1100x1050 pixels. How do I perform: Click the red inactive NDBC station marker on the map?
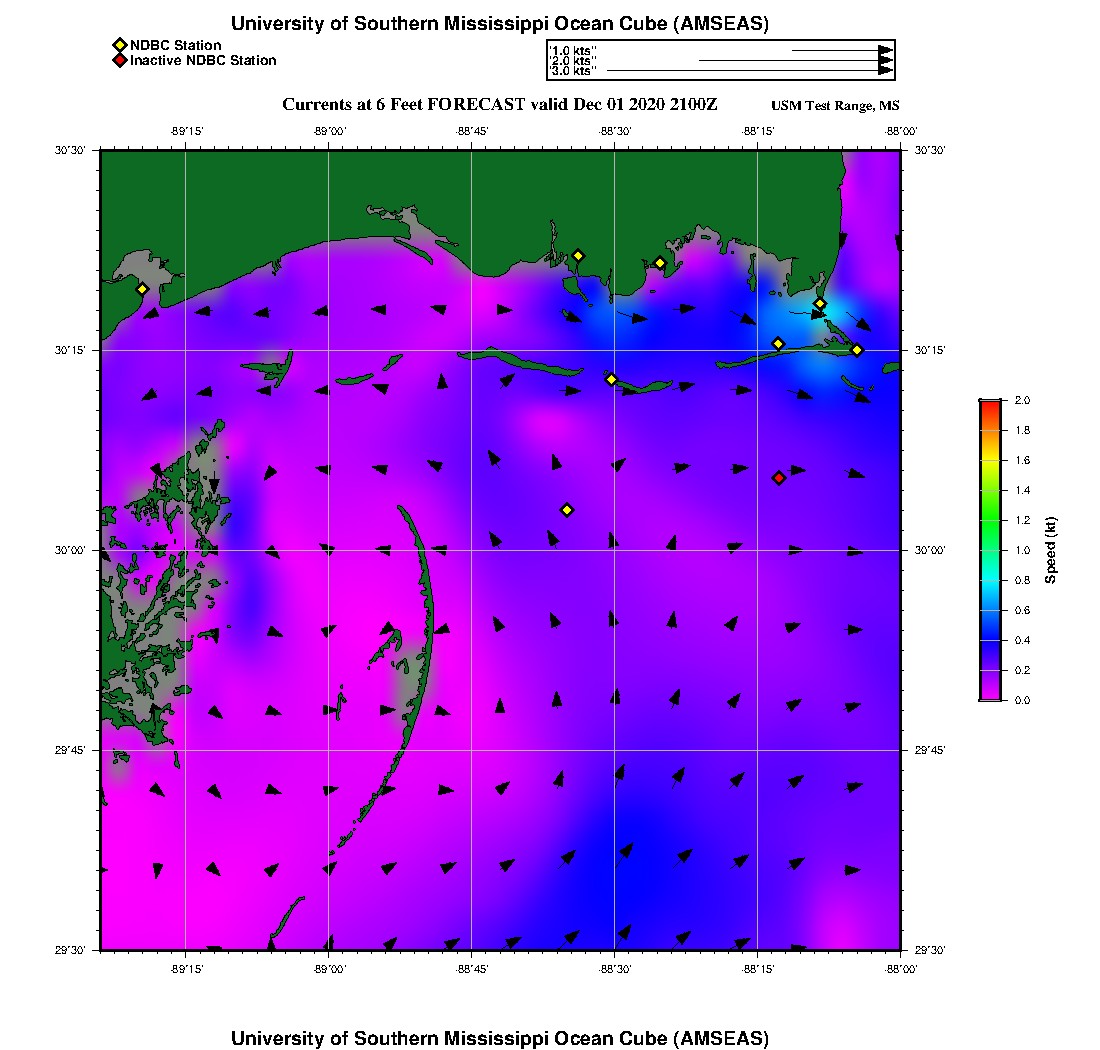click(x=779, y=478)
